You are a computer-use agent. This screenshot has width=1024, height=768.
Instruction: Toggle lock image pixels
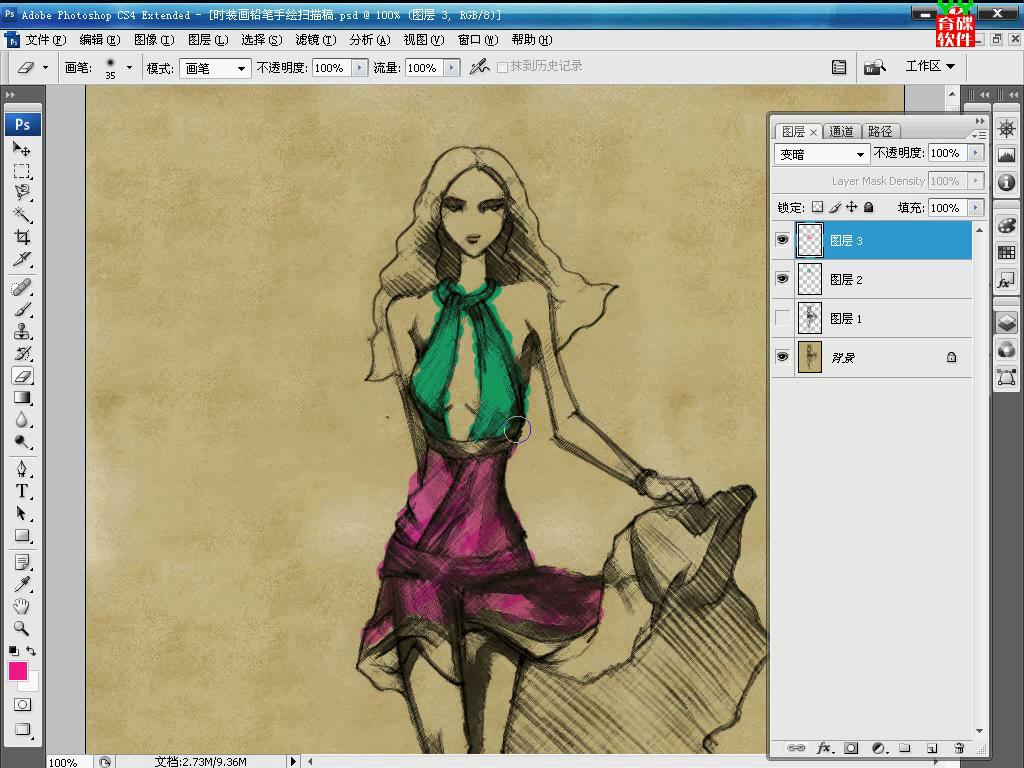[835, 207]
